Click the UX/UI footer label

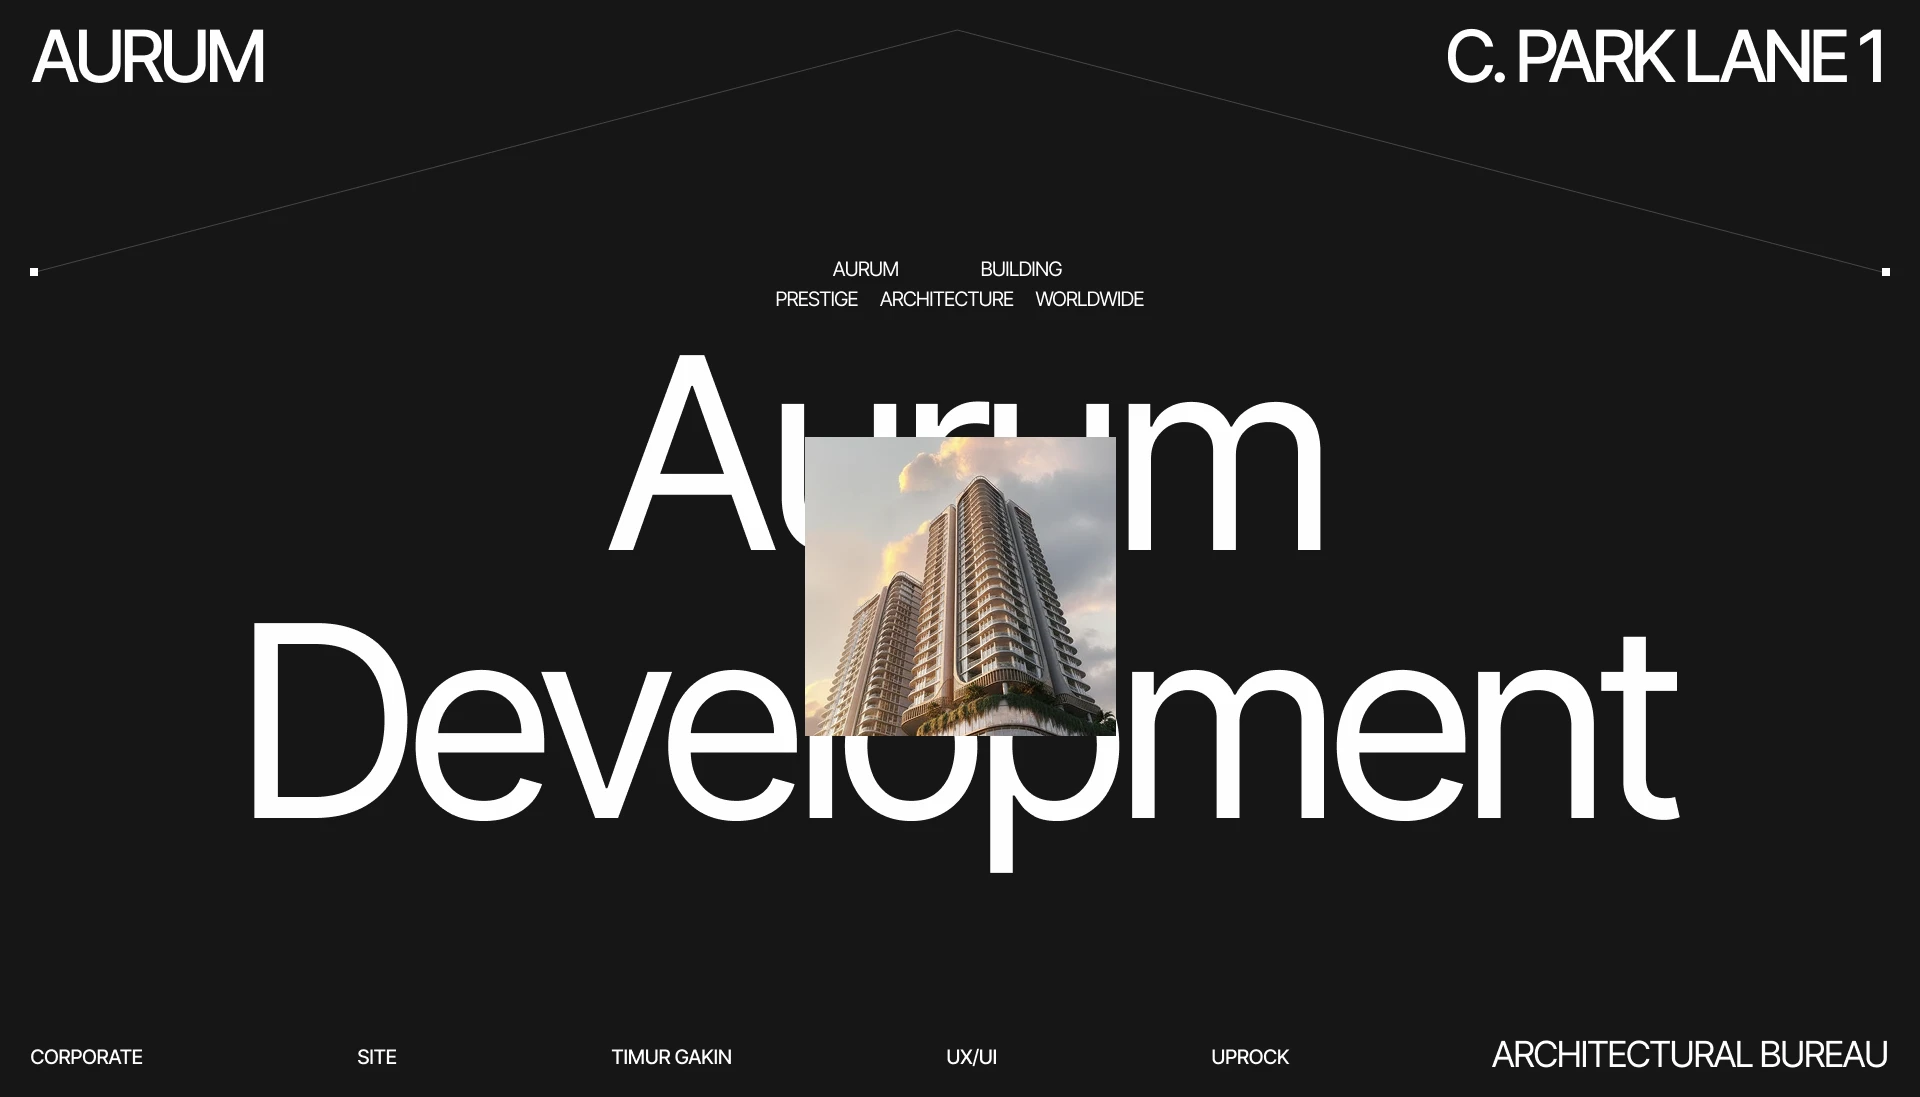(x=972, y=1057)
